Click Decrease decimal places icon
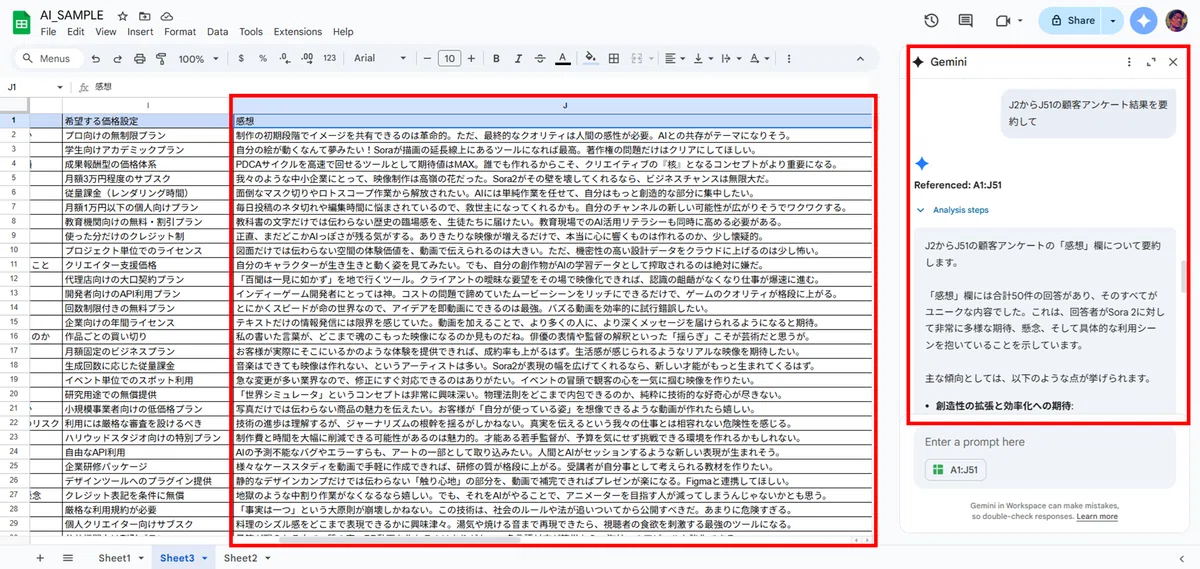The height and width of the screenshot is (569, 1200). (284, 58)
